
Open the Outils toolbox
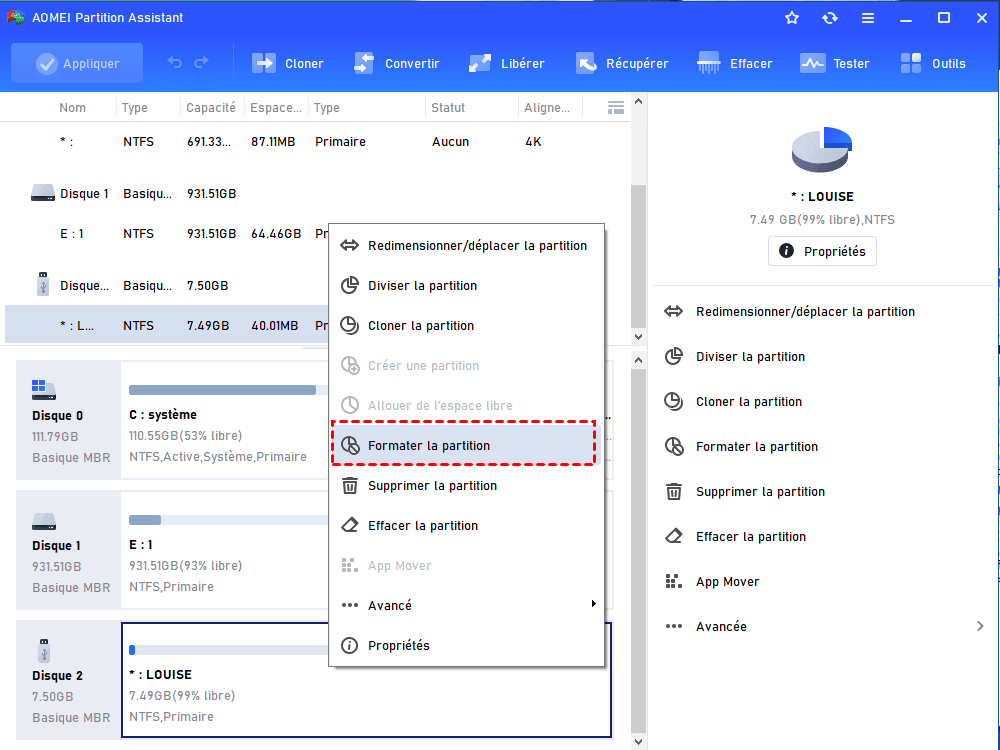(x=911, y=63)
